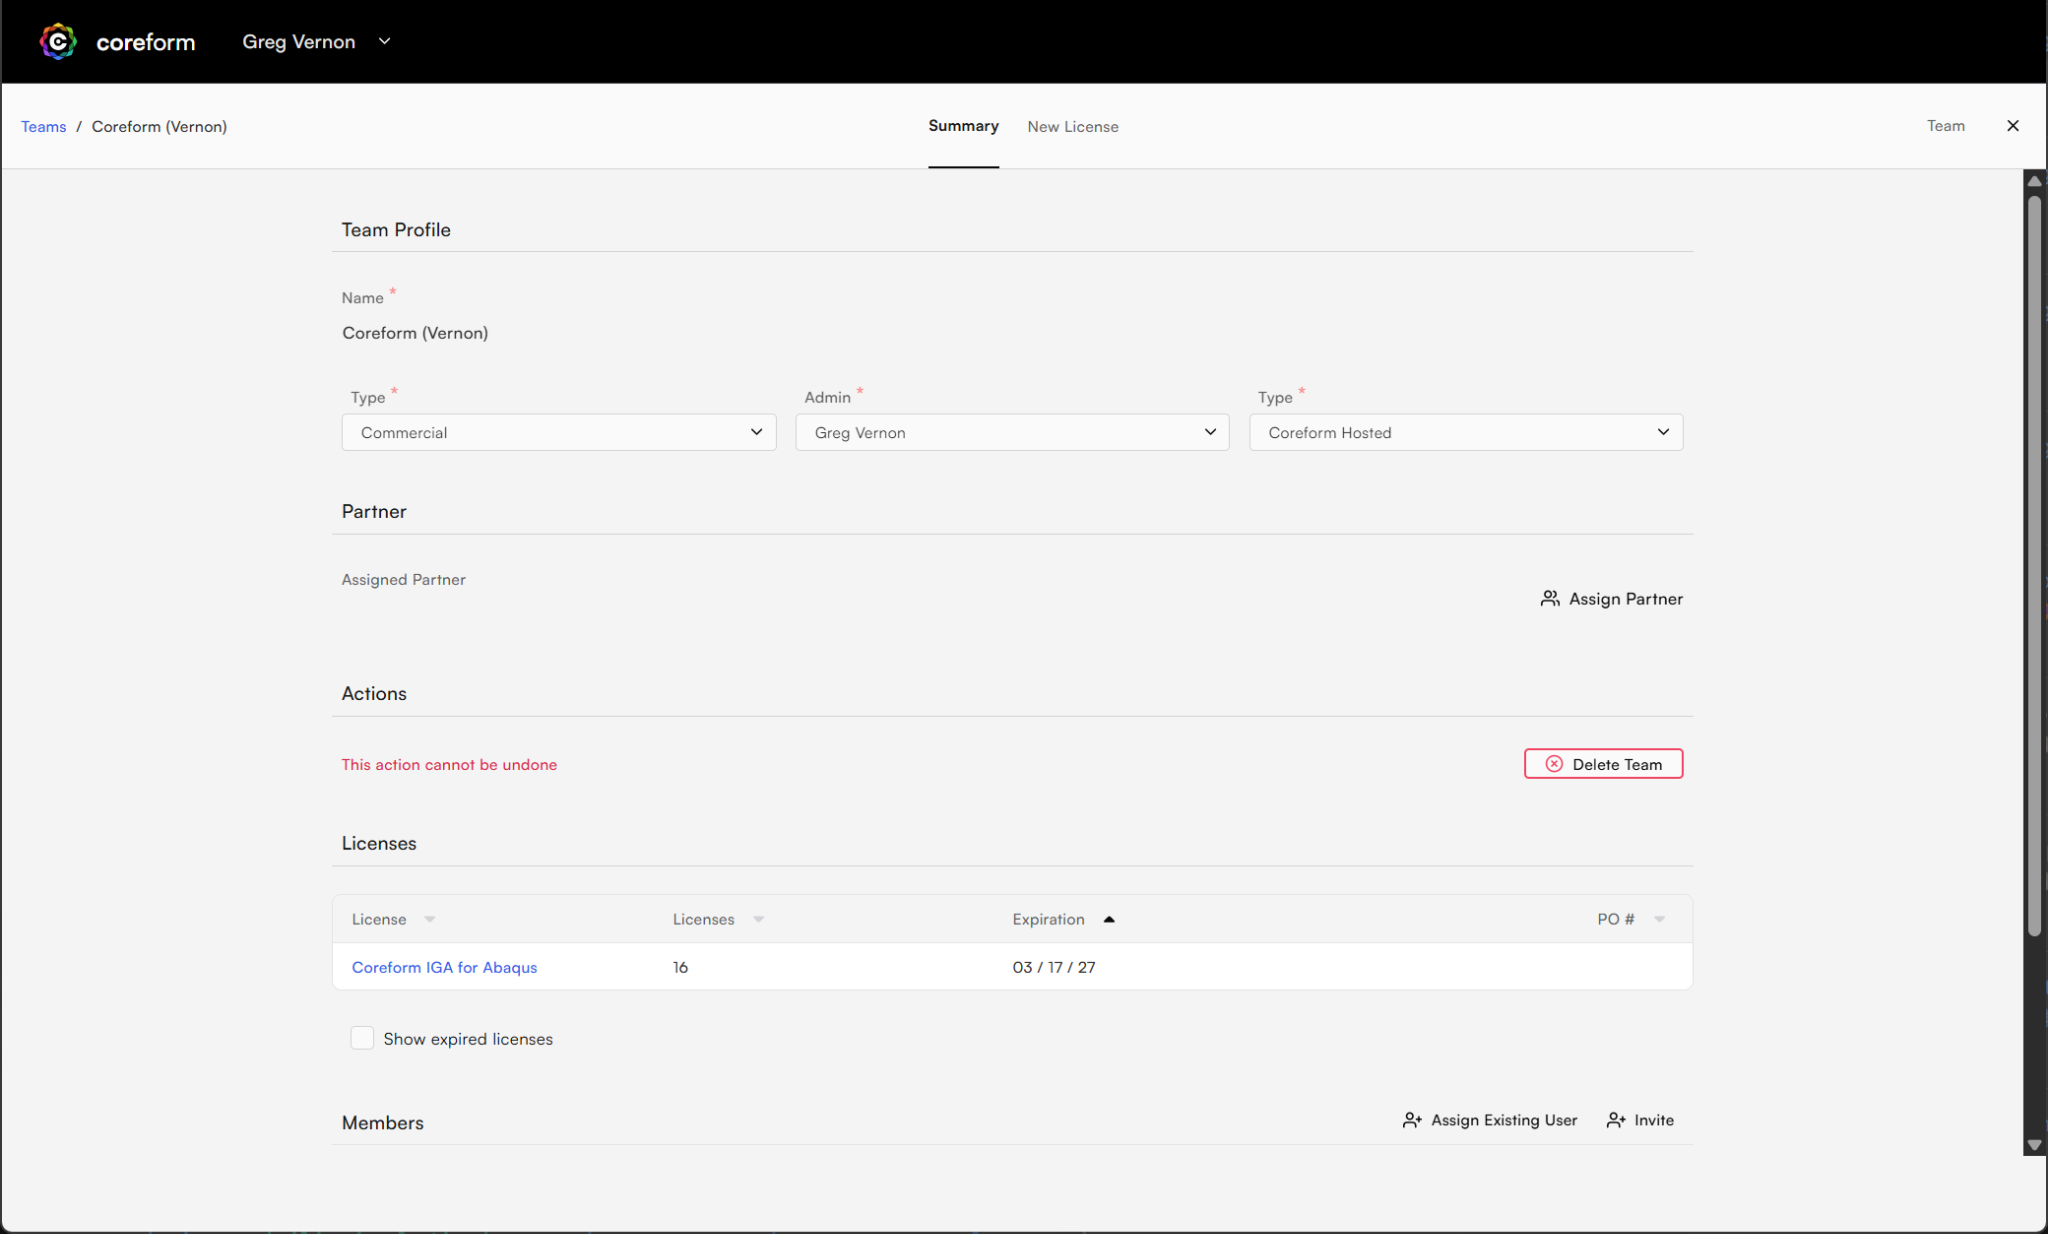The image size is (2048, 1234).
Task: Click the License column header label
Action: point(379,919)
